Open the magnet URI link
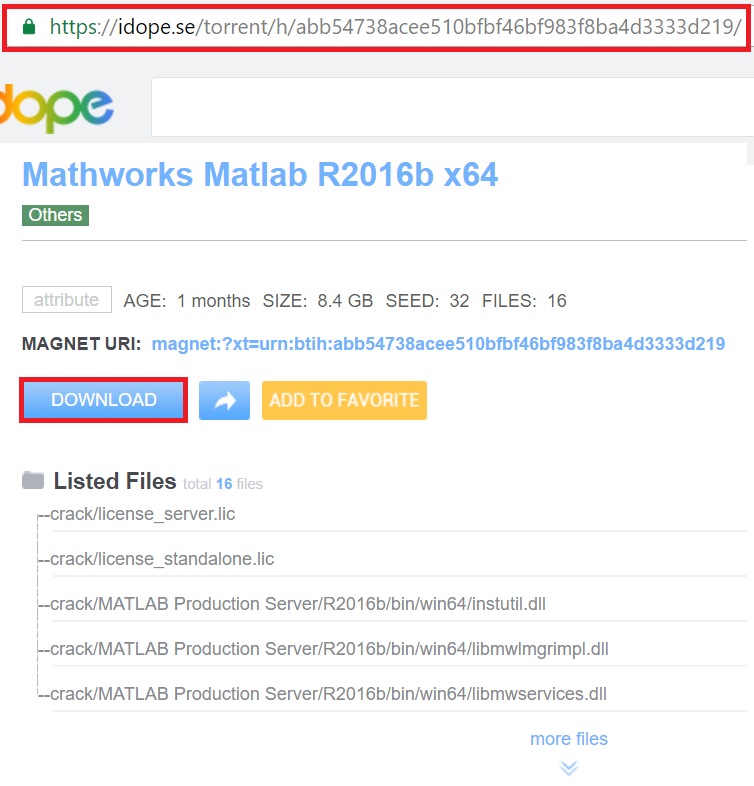The height and width of the screenshot is (786, 754). pyautogui.click(x=438, y=344)
